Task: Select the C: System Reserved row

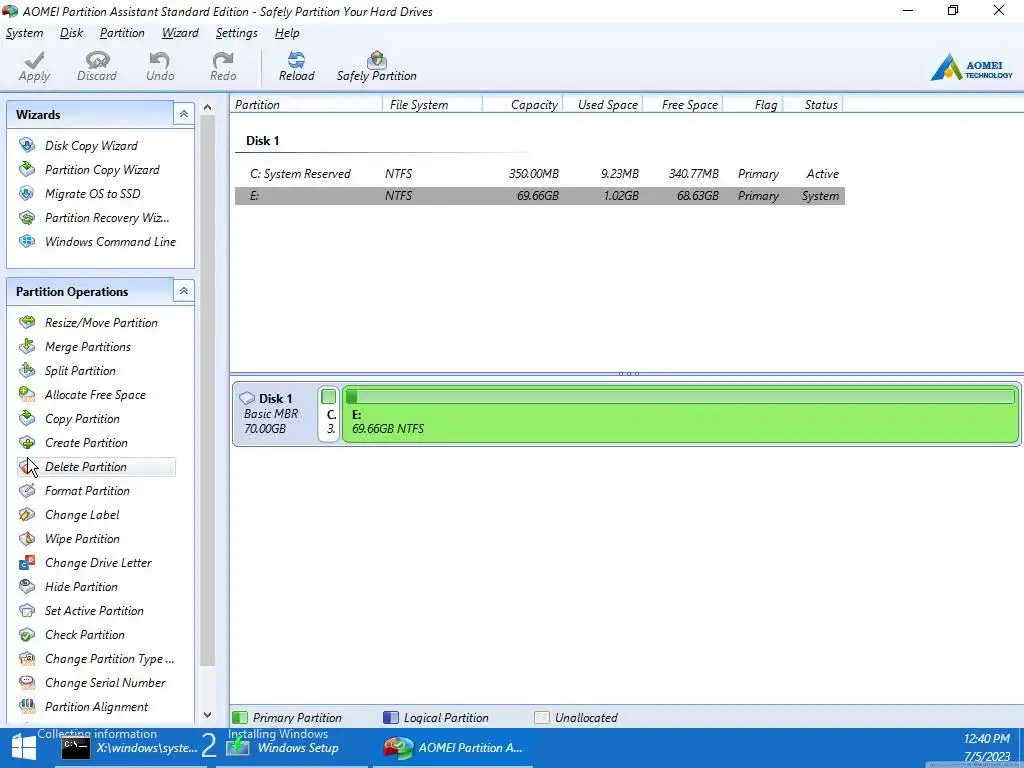Action: (x=540, y=174)
